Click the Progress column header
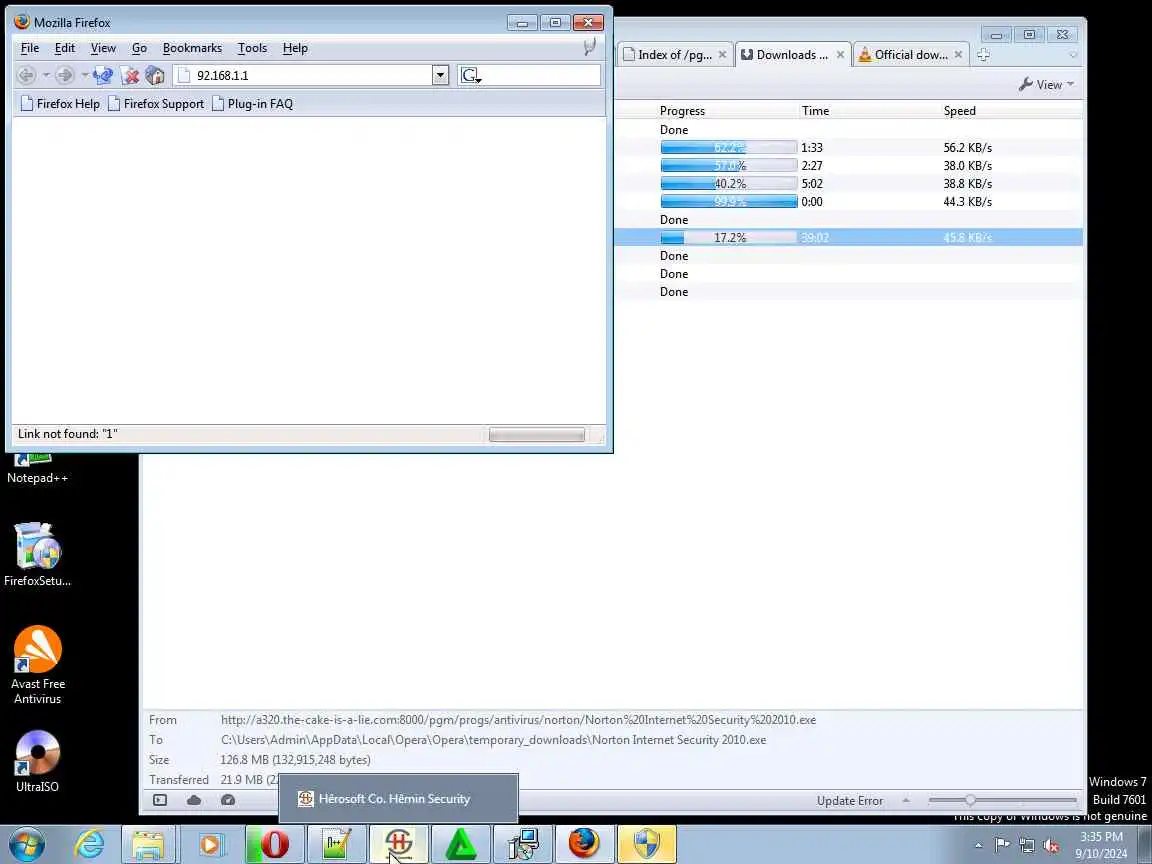The image size is (1152, 864). [x=682, y=111]
